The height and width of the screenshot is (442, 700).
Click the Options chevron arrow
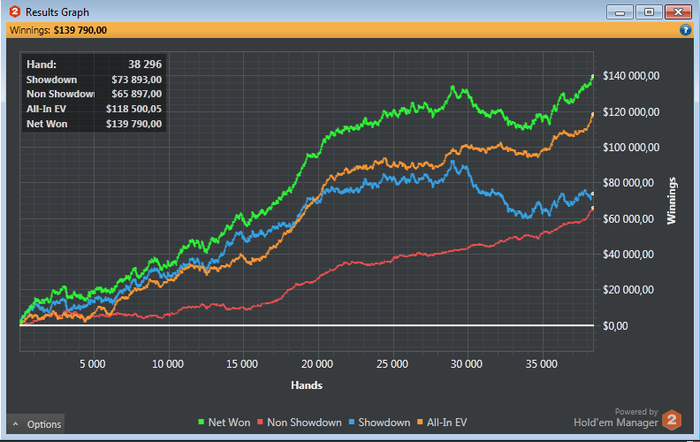[x=16, y=424]
